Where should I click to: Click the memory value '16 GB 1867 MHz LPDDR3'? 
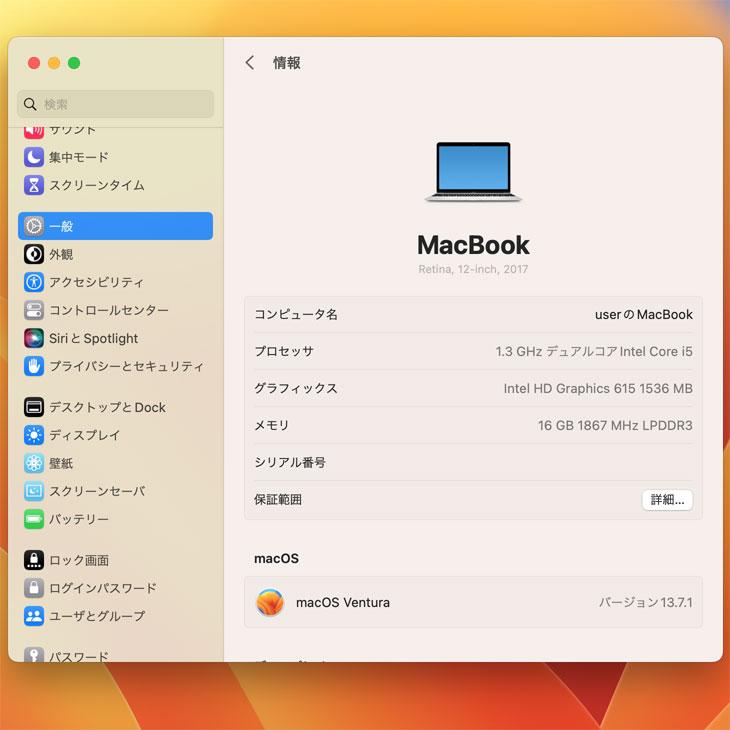tap(615, 426)
